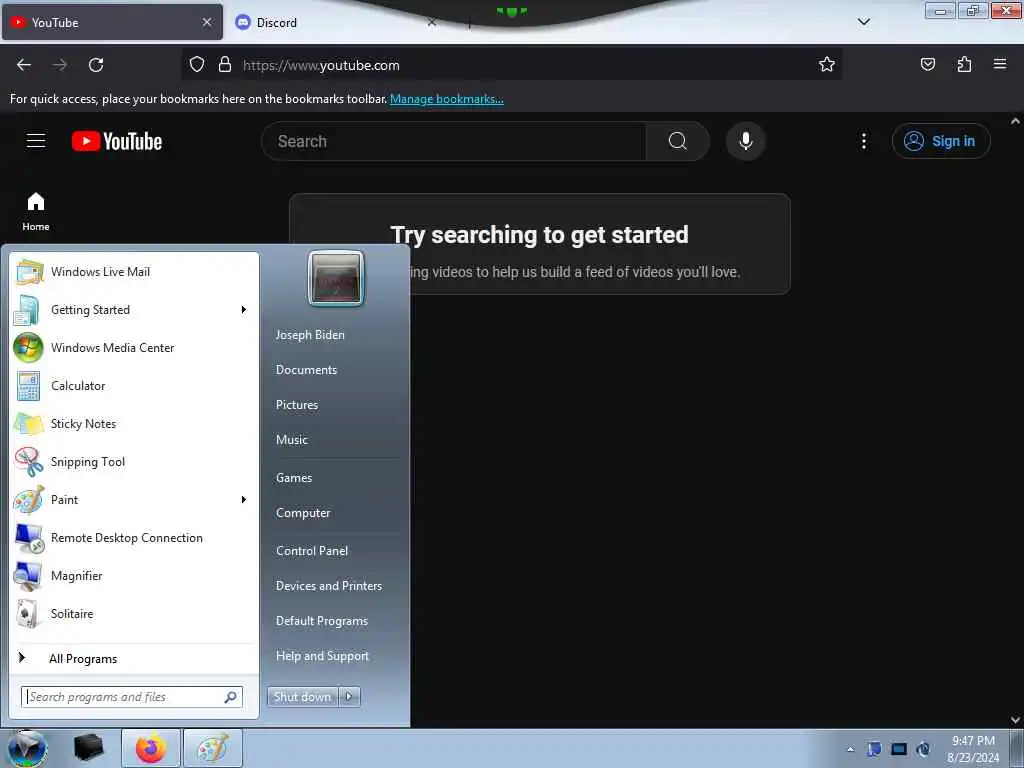Open Sticky Notes
This screenshot has width=1024, height=768.
135,423
